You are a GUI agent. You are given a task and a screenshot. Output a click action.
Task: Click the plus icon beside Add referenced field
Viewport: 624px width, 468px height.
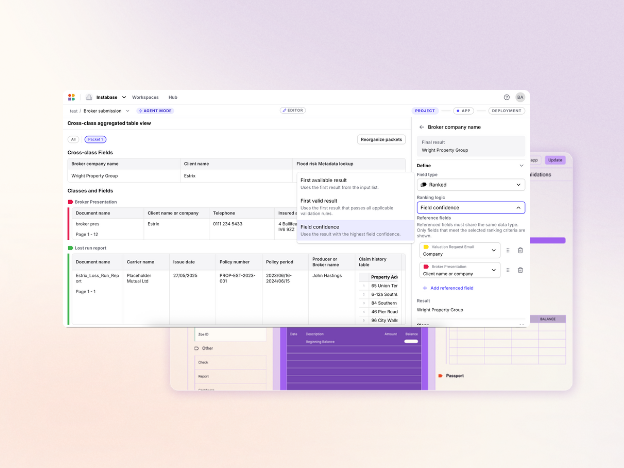click(x=425, y=288)
